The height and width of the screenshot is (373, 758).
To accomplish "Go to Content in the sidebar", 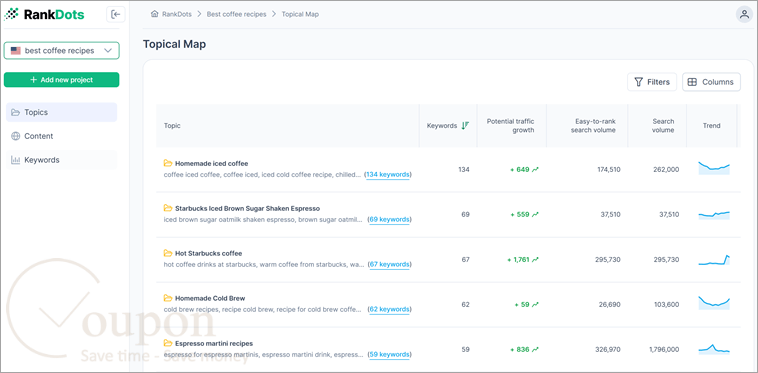I will point(61,136).
